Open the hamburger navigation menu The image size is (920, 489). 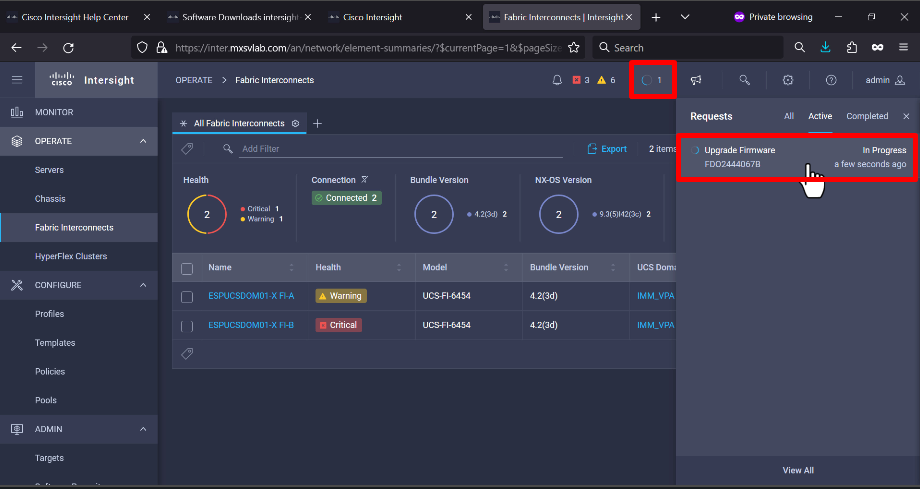(x=17, y=80)
